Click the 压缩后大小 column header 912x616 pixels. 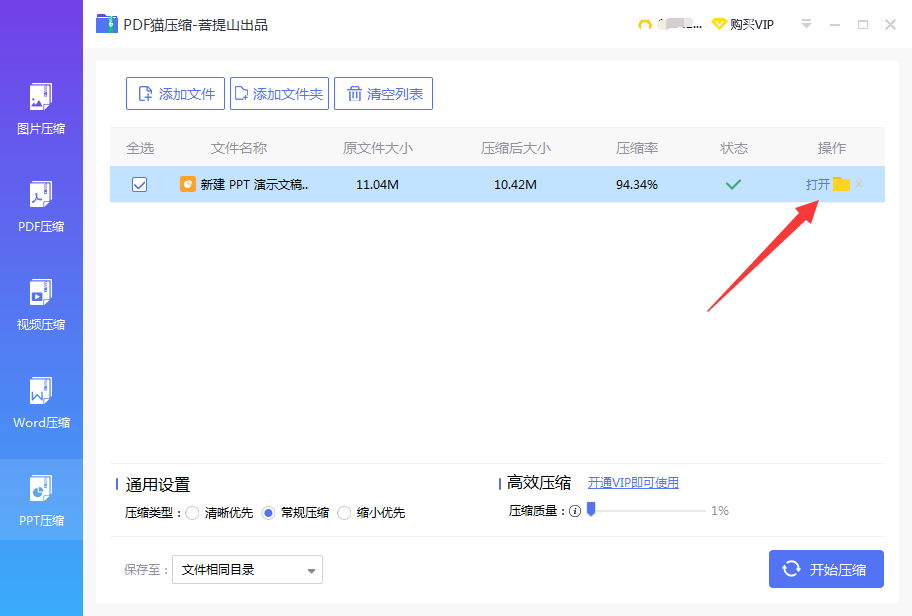(x=515, y=148)
